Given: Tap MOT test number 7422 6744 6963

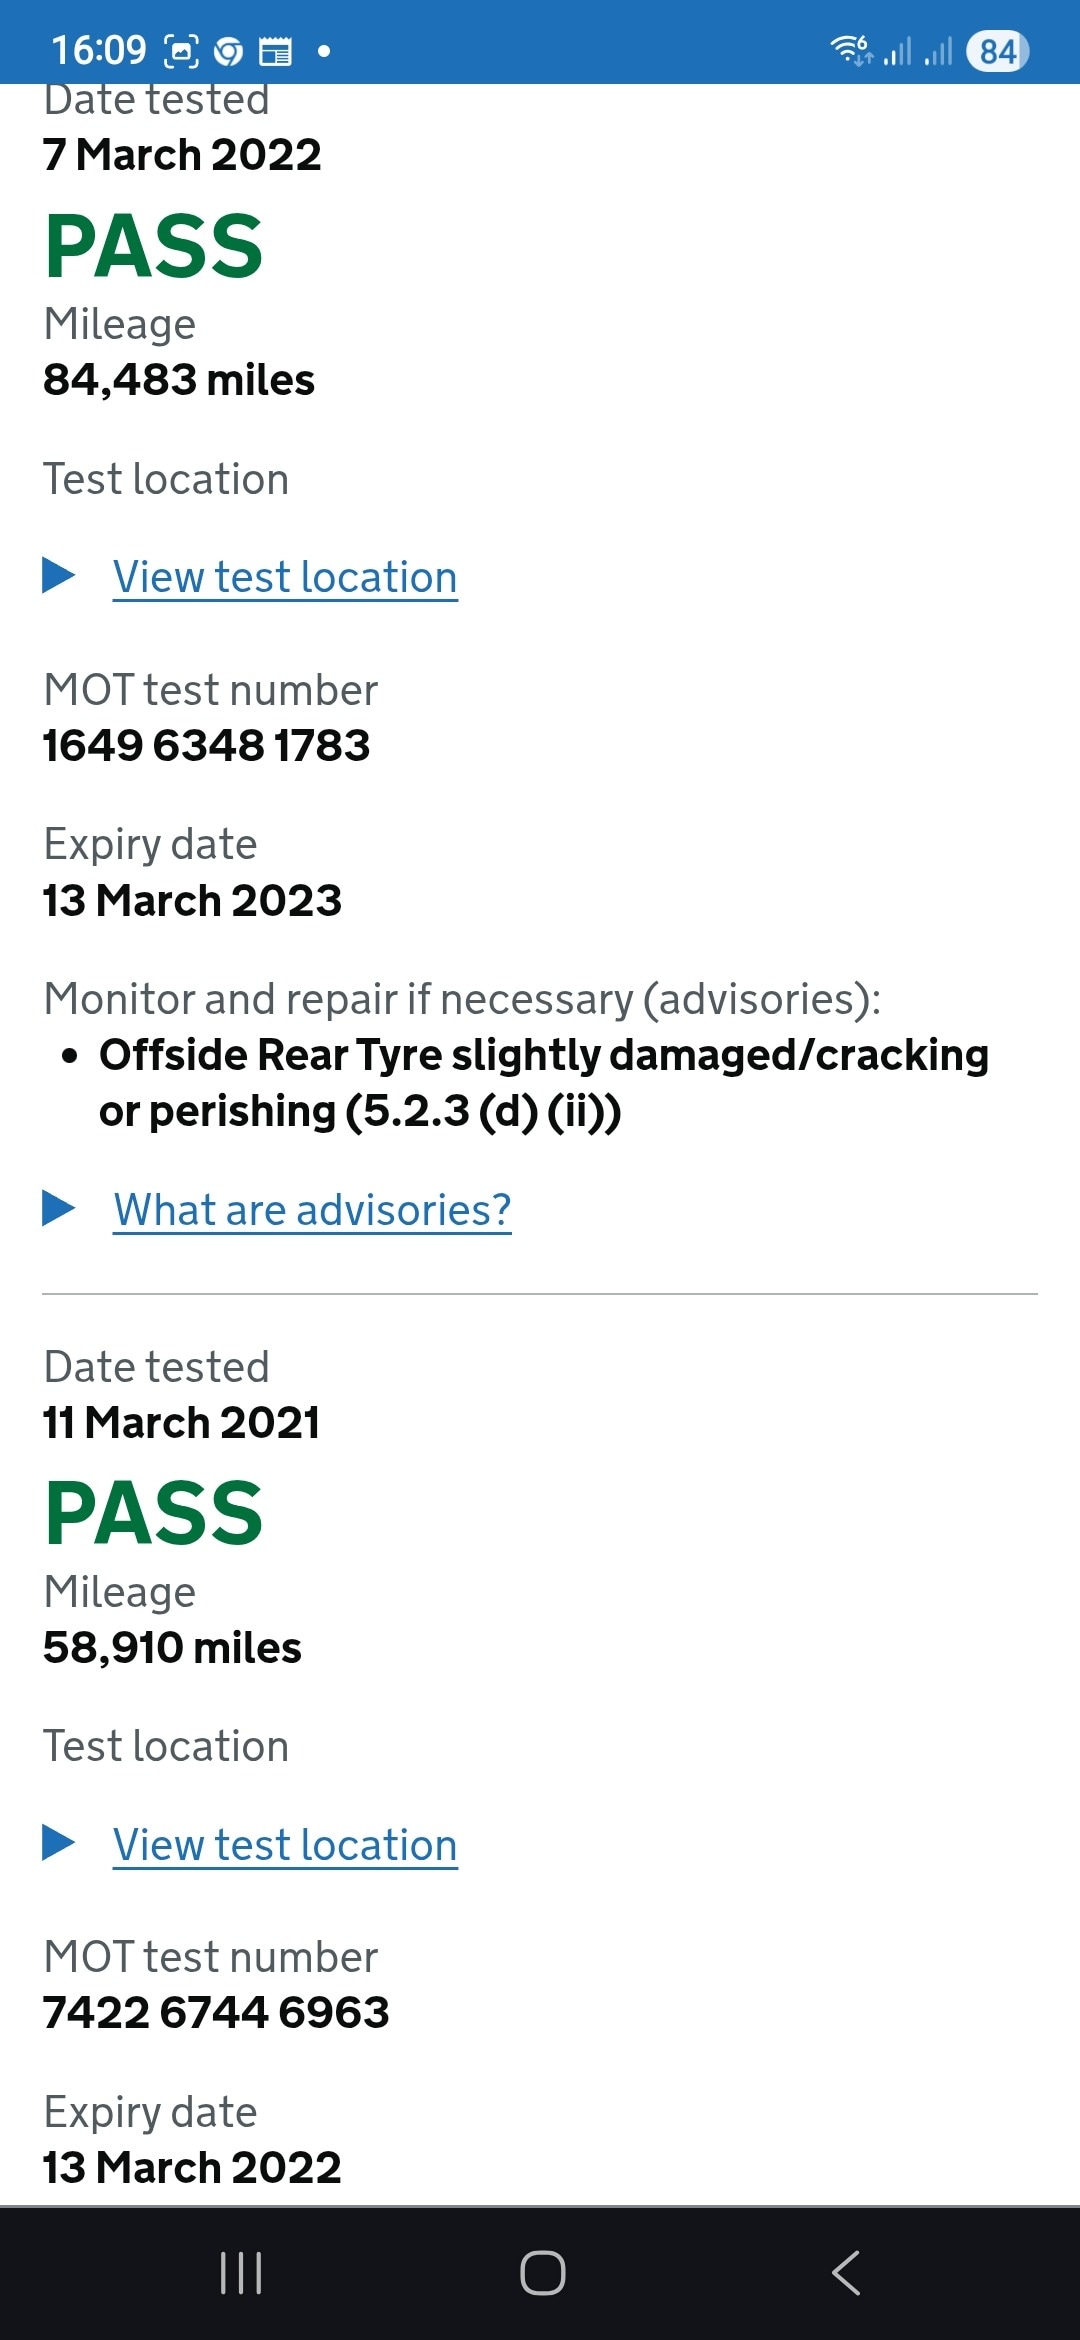Looking at the screenshot, I should coord(216,2012).
